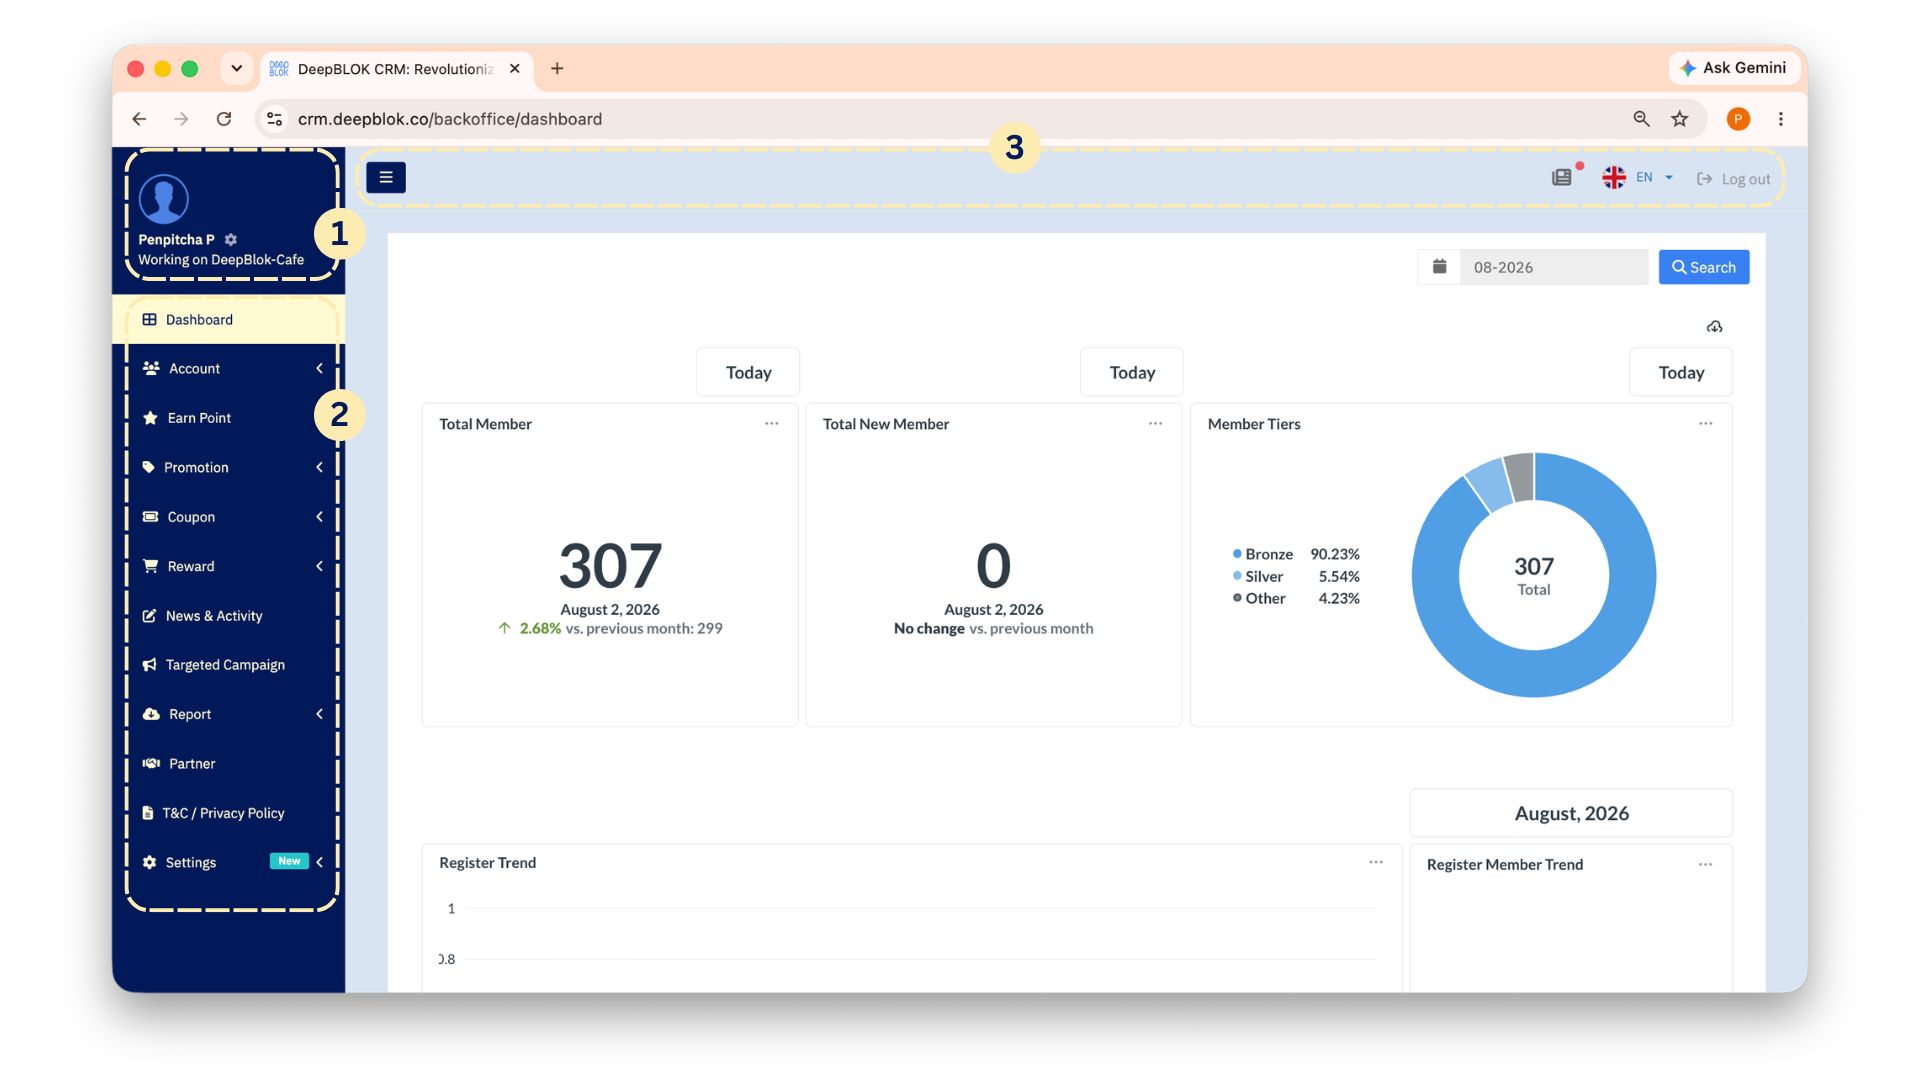The width and height of the screenshot is (1920, 1080).
Task: Click the Reward cart icon
Action: (x=151, y=566)
